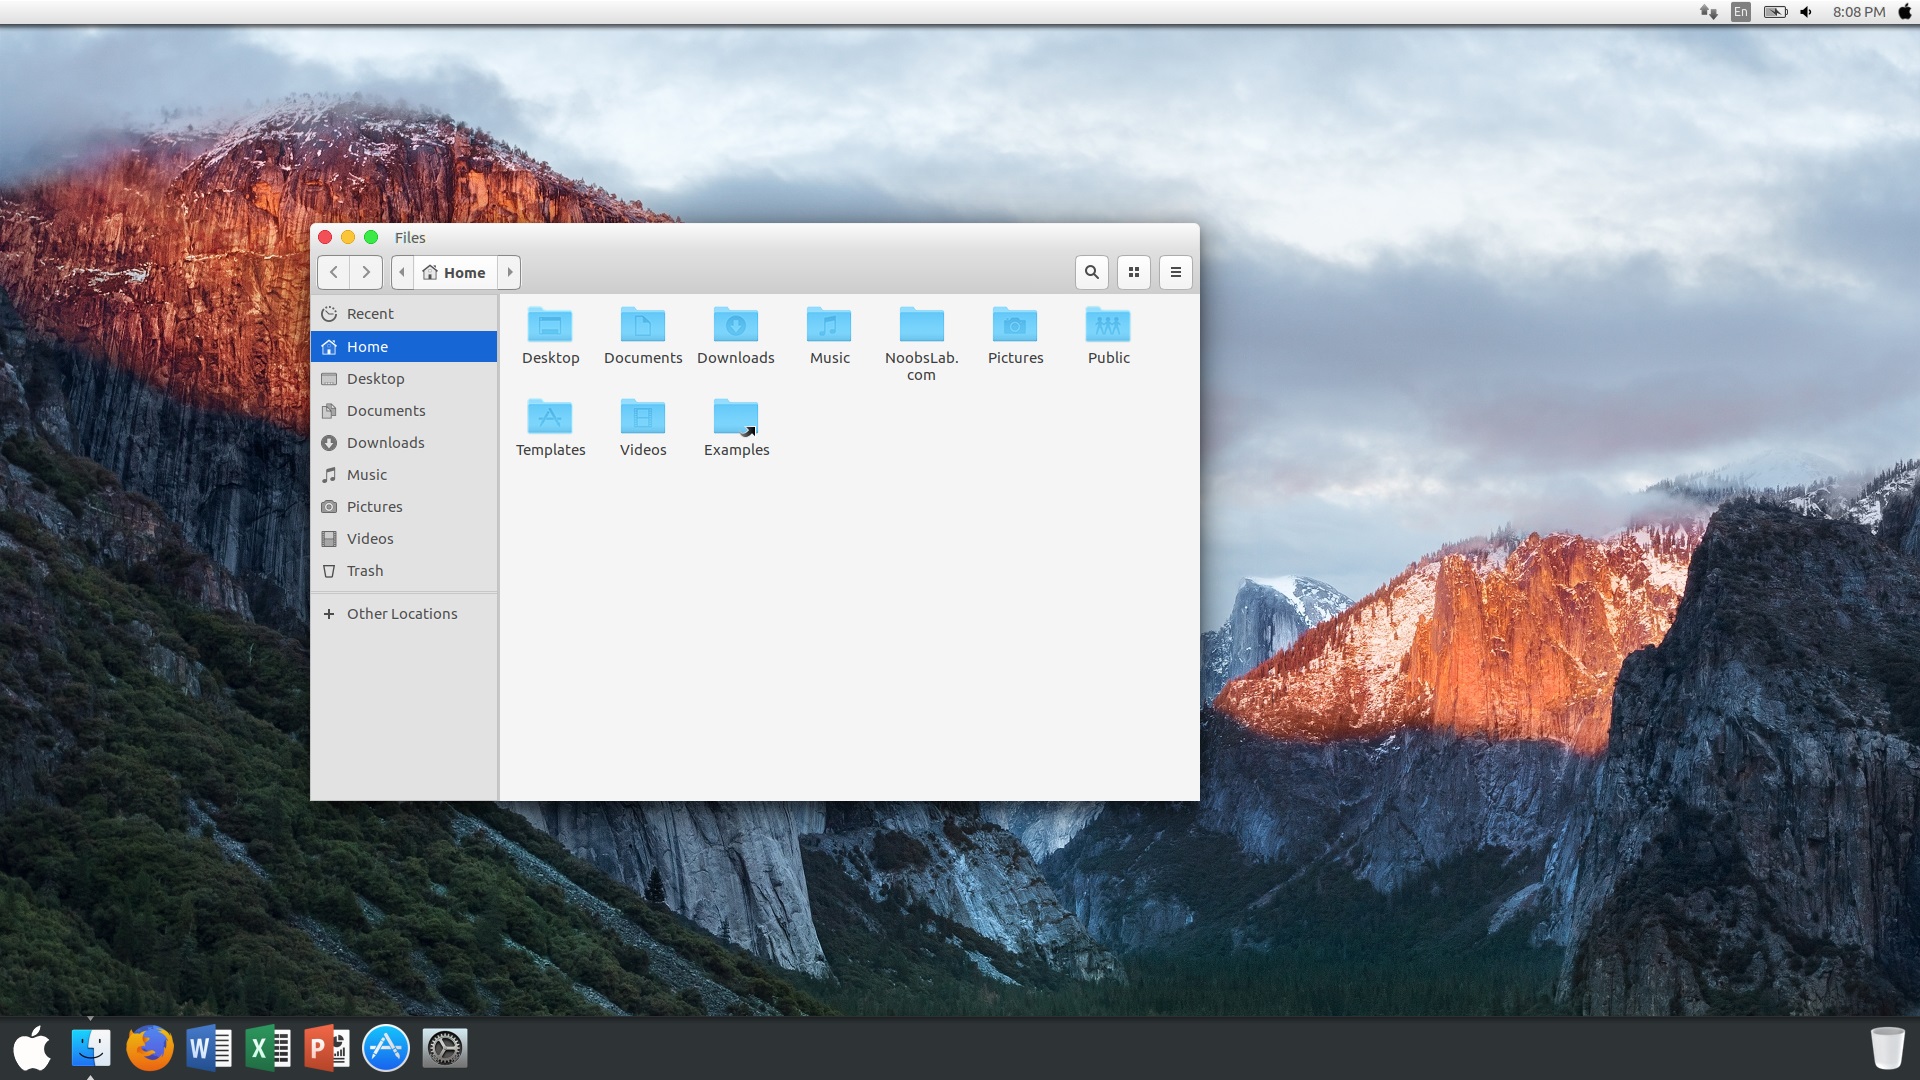1920x1080 pixels.
Task: Select Recent in the Files sidebar
Action: pyautogui.click(x=368, y=313)
